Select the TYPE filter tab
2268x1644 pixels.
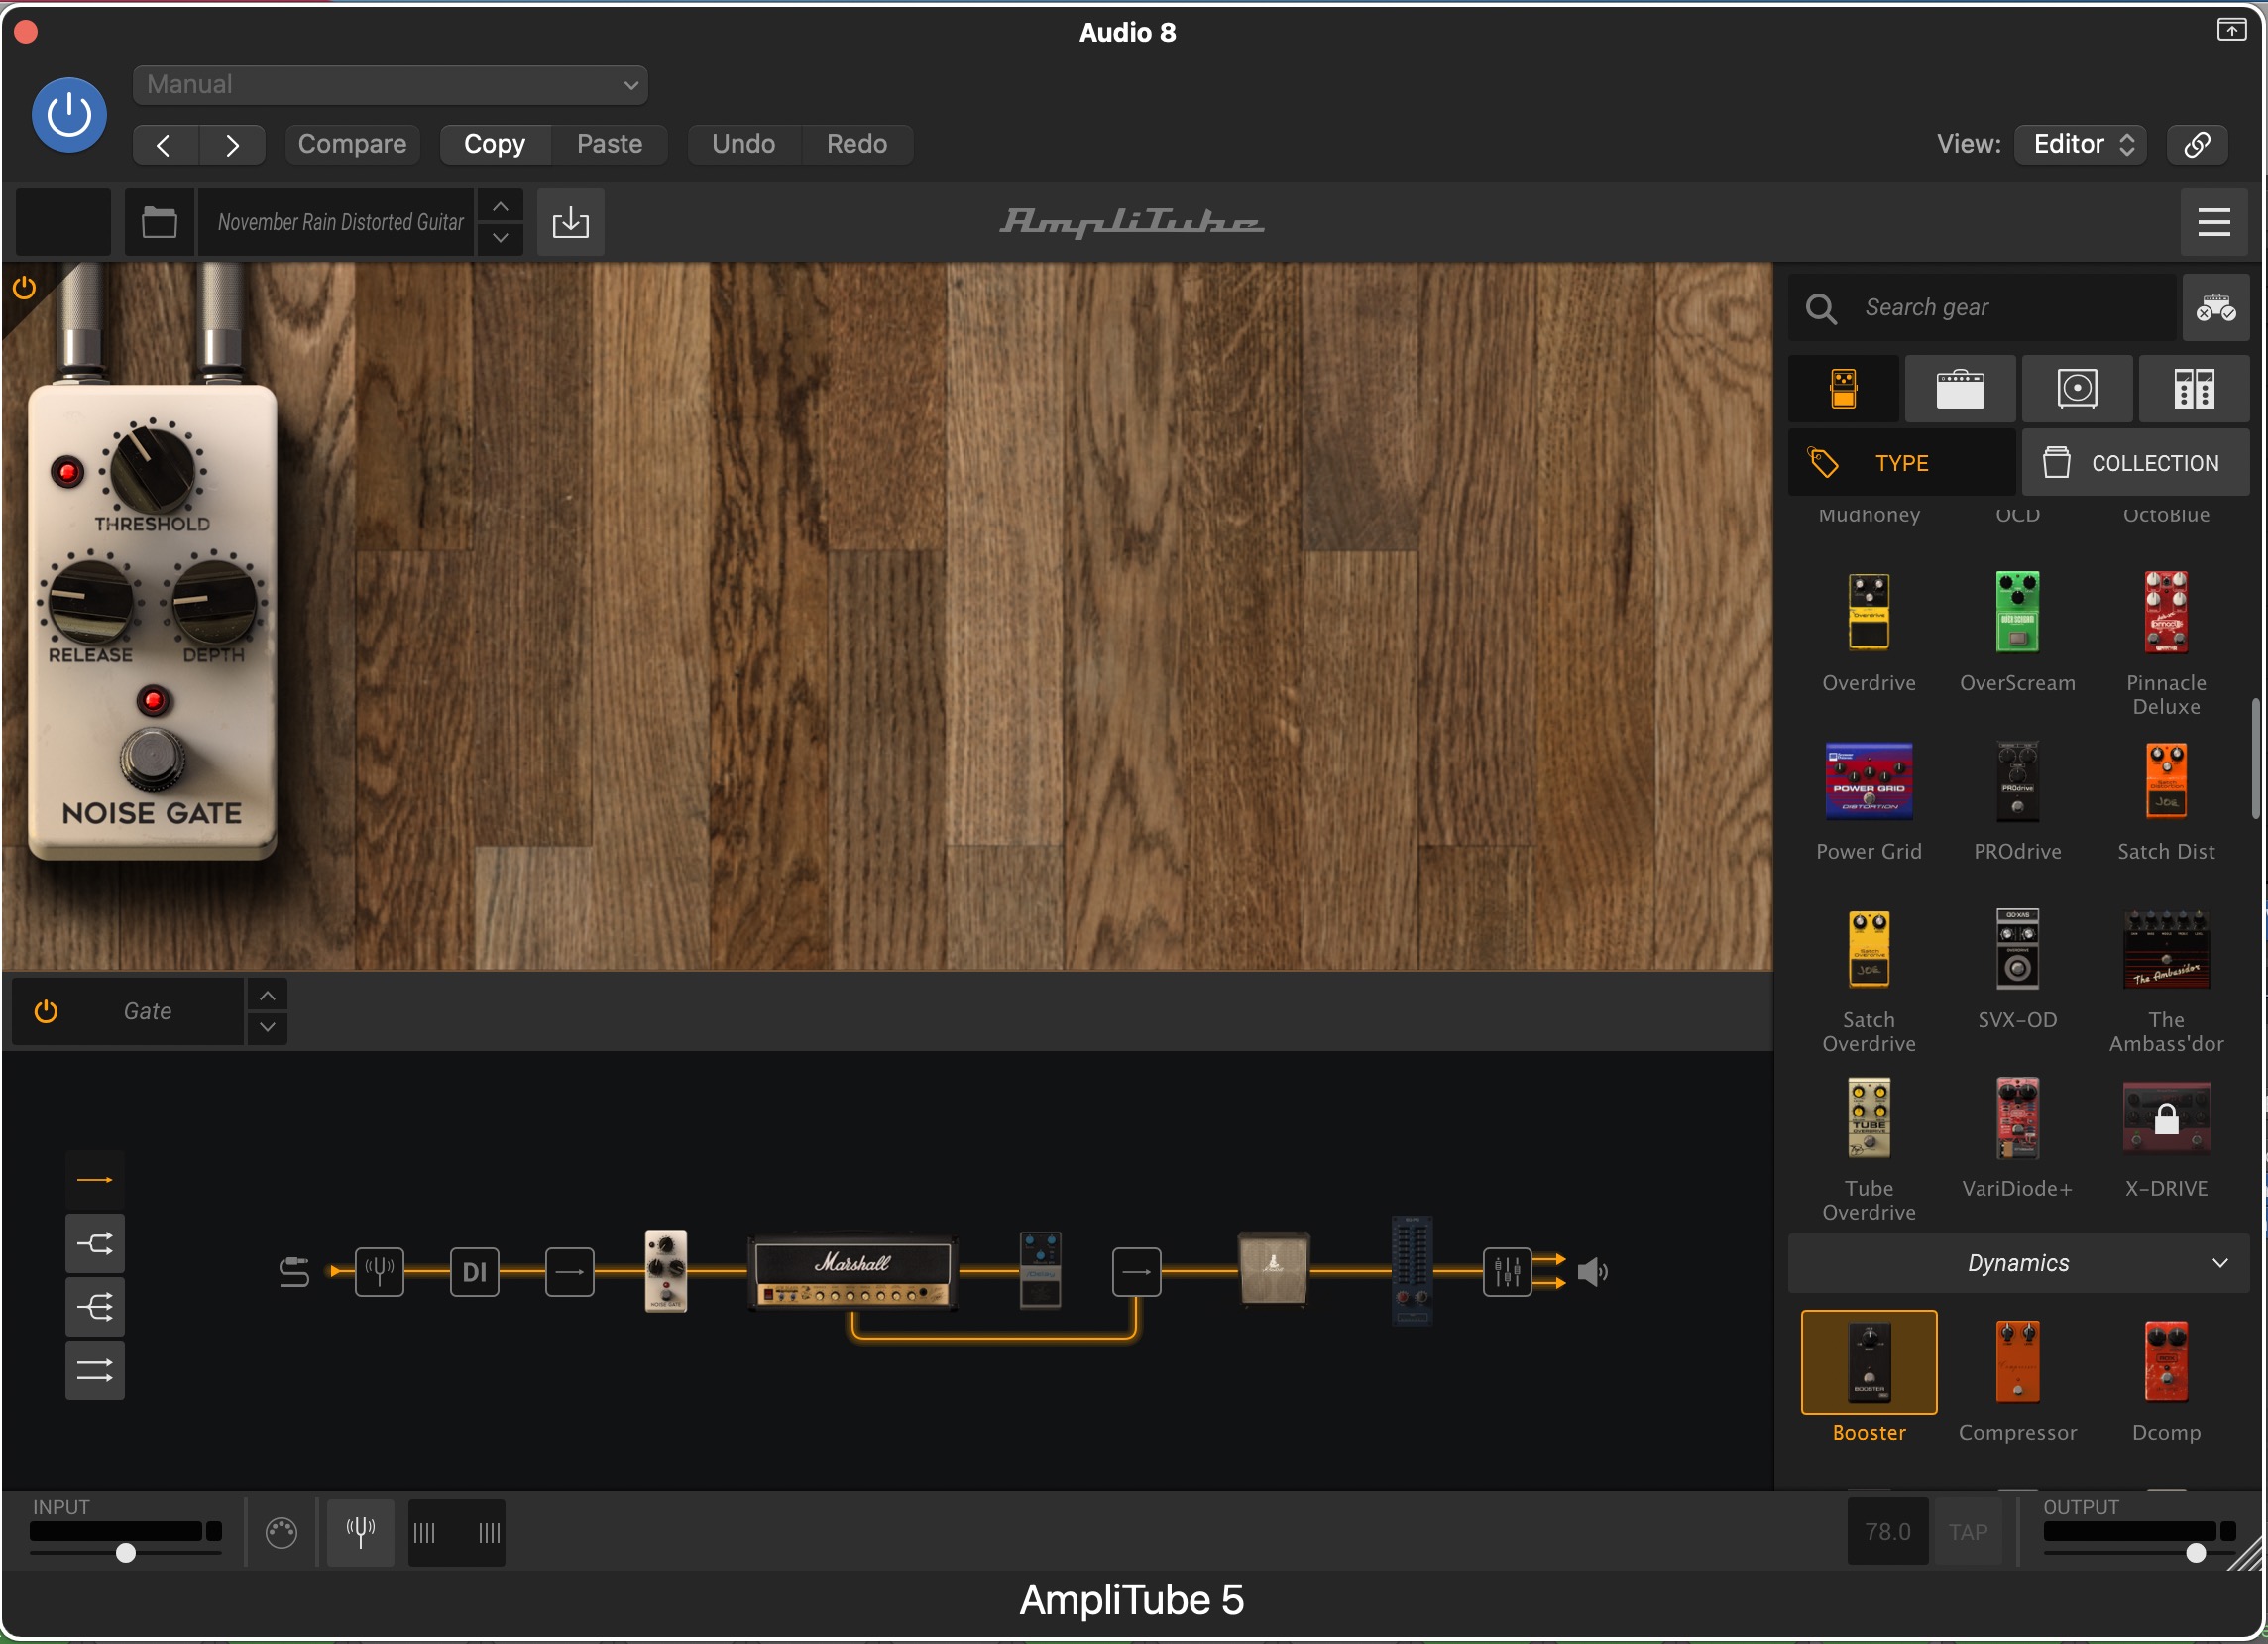[x=1901, y=463]
